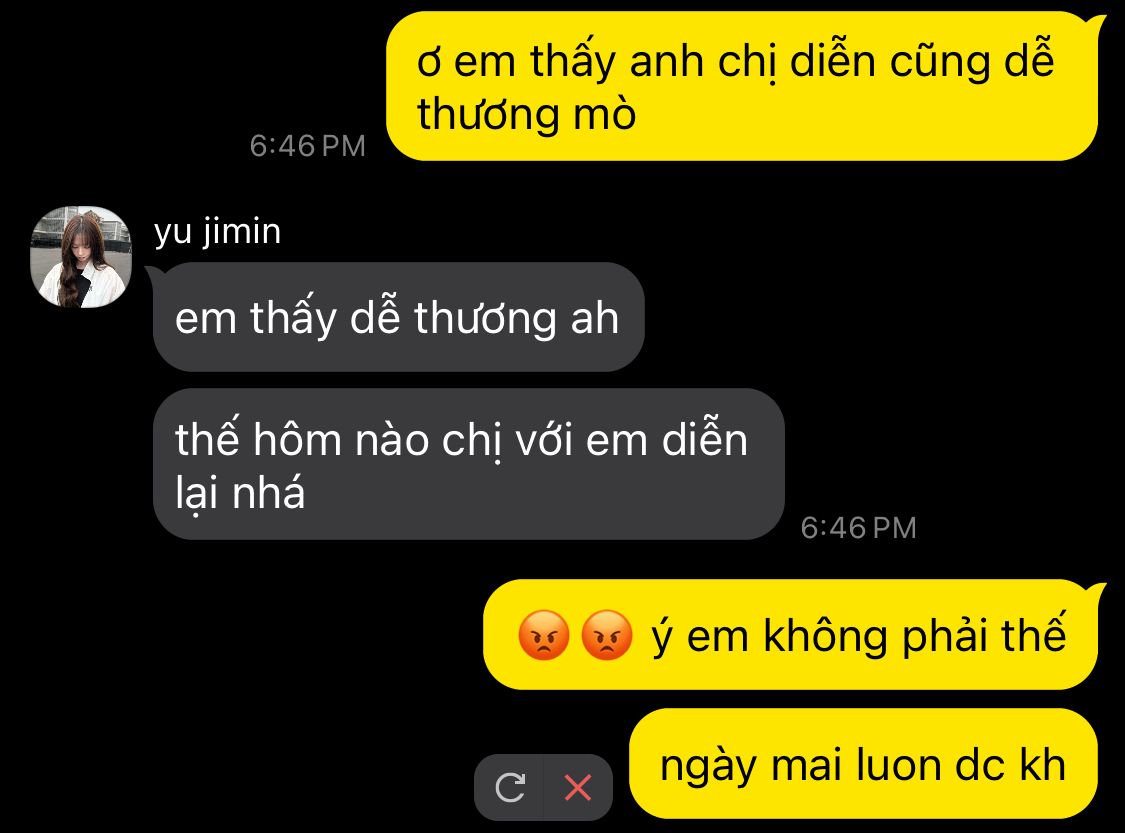This screenshot has height=833, width=1125.
Task: Click the words 'thương mò' in the top bubble
Action: (527, 114)
